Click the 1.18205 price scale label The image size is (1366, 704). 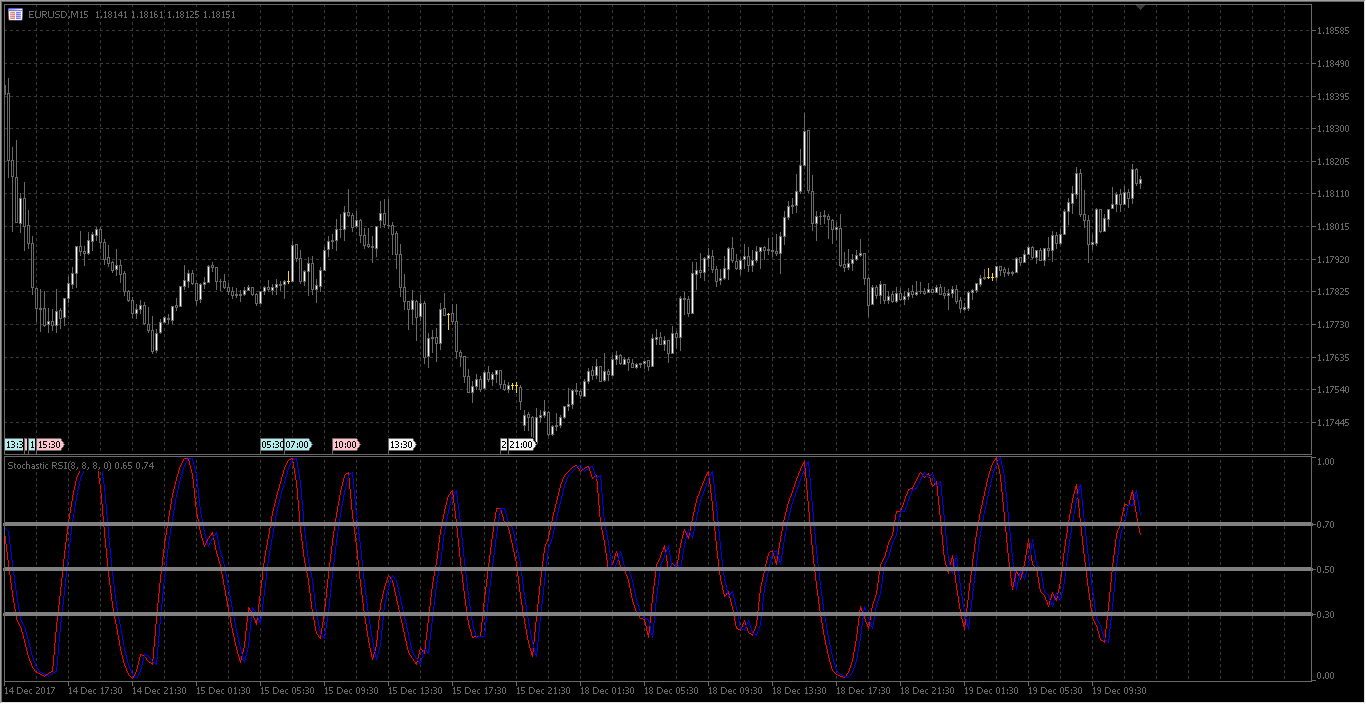pos(1334,162)
